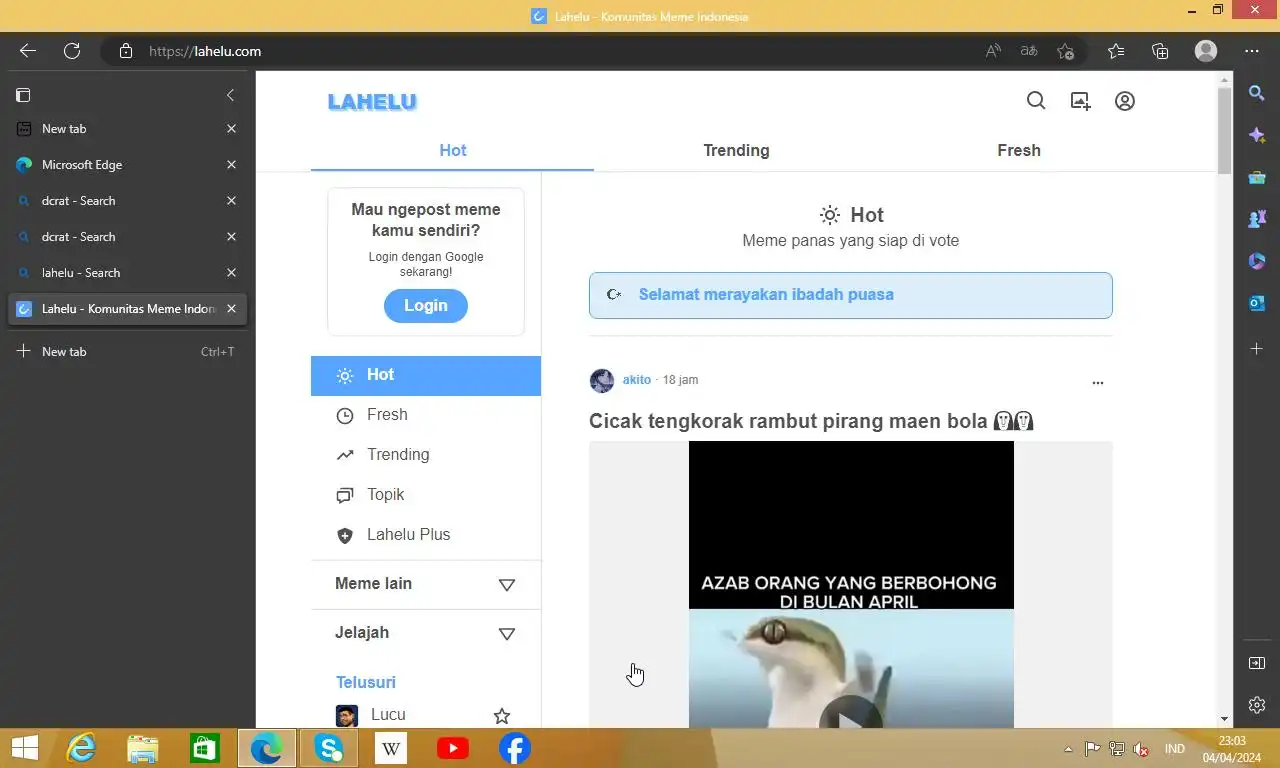Open akito's user profile link
Viewport: 1280px width, 768px height.
coord(637,380)
